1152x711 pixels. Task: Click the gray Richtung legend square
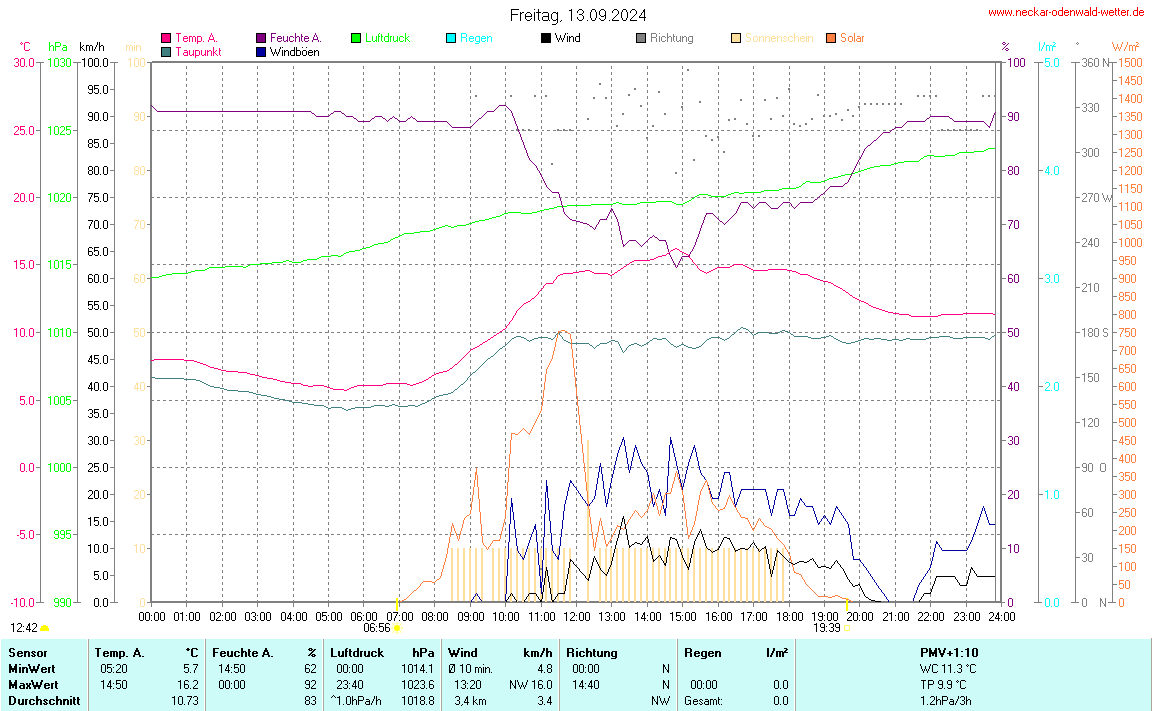pos(641,39)
